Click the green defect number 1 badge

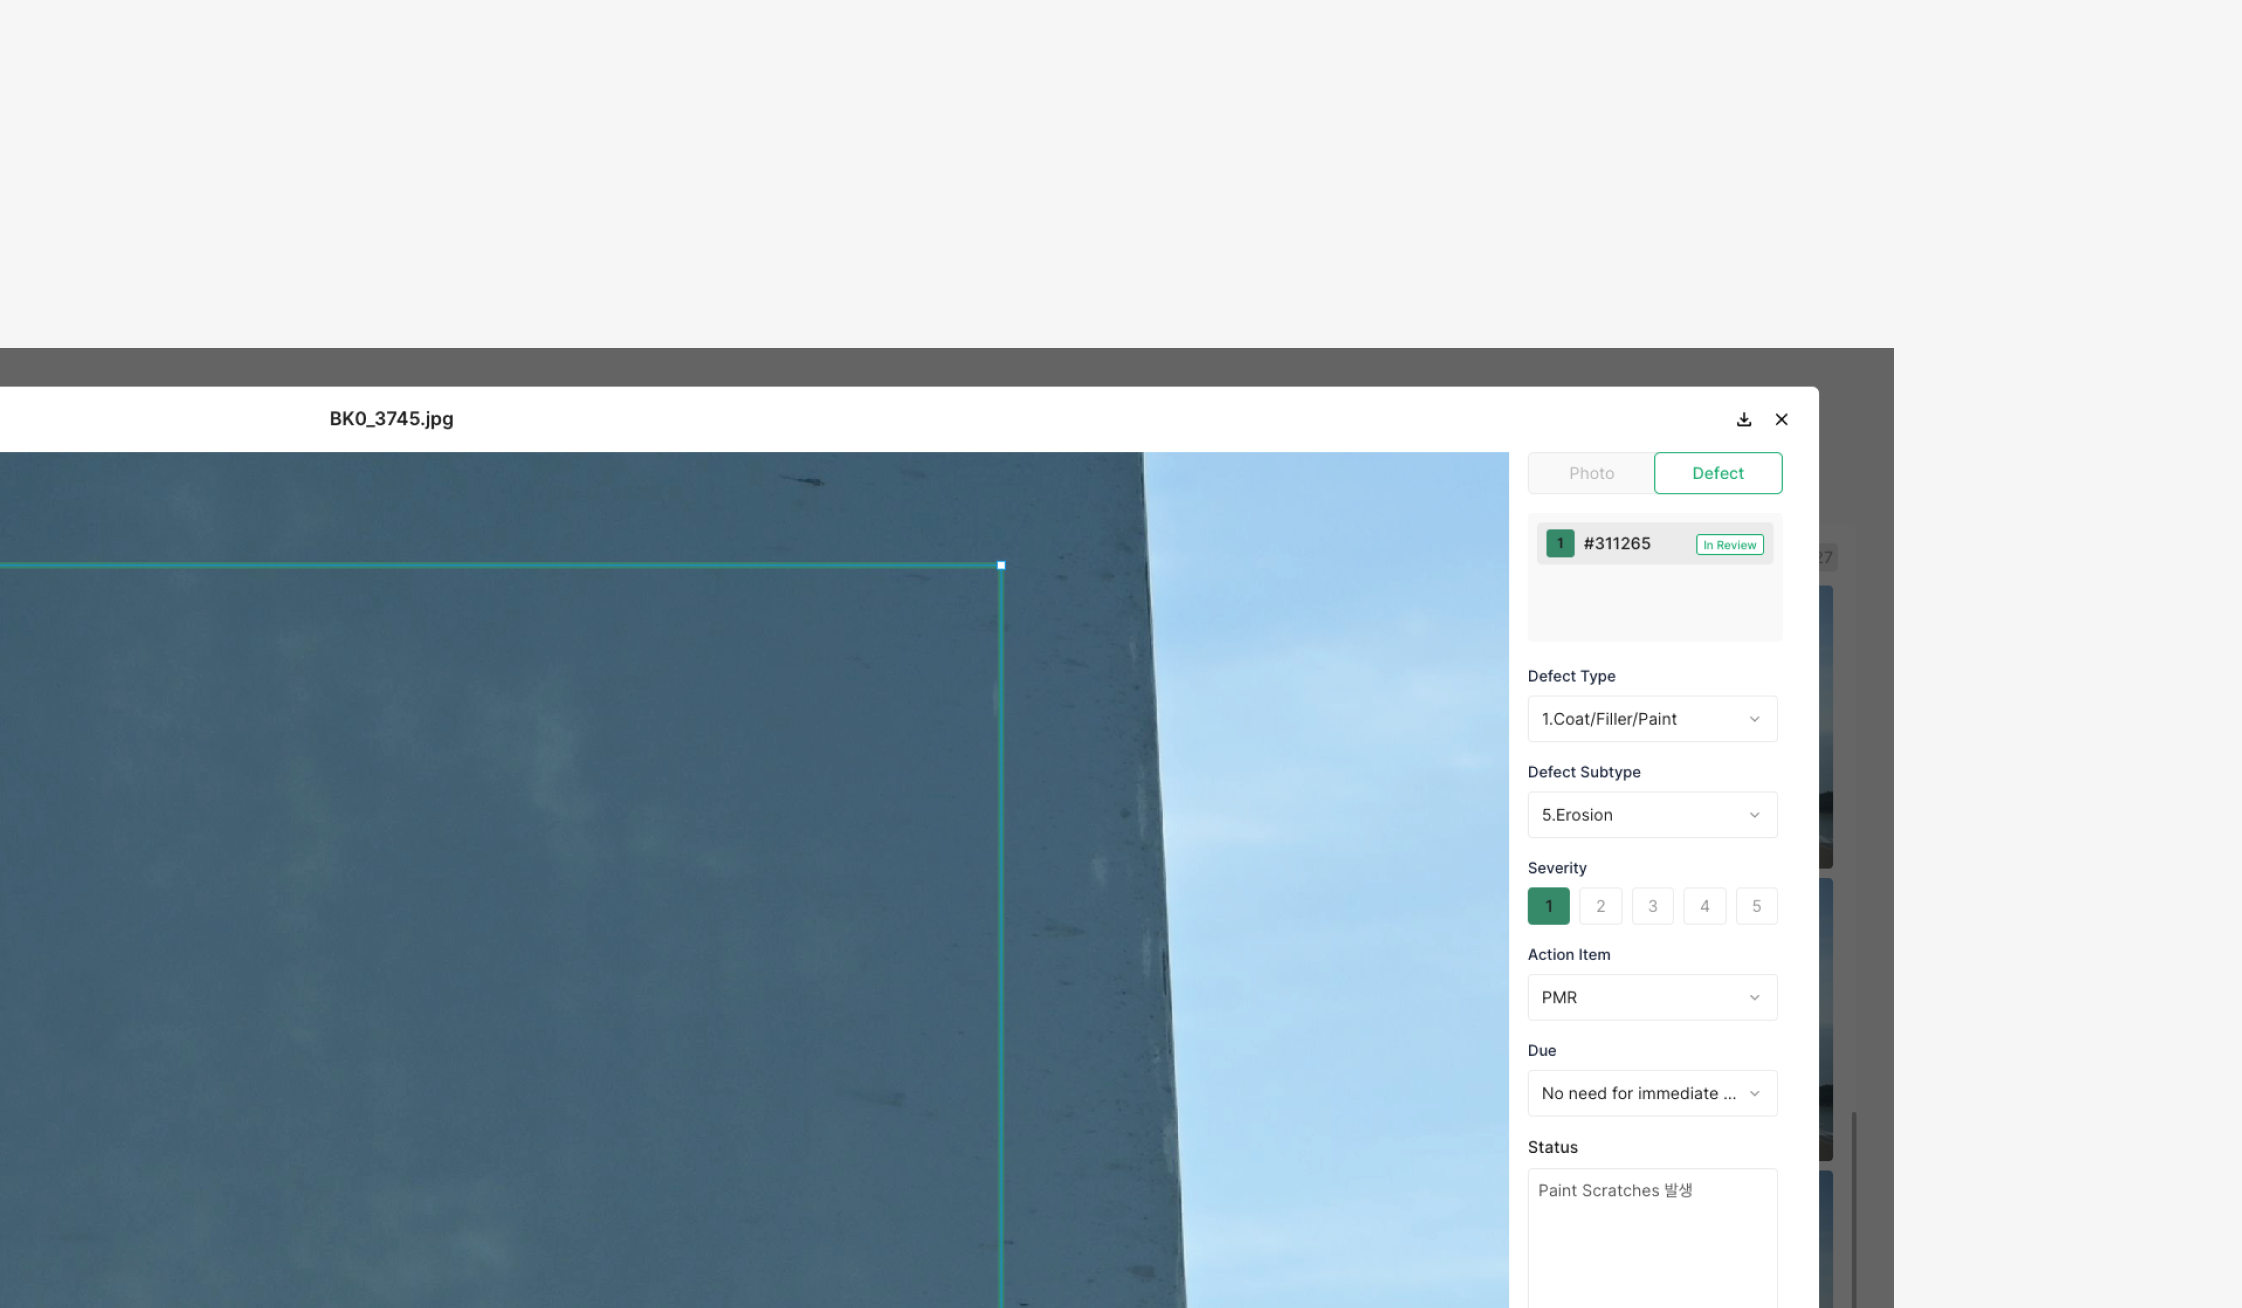[x=1560, y=544]
